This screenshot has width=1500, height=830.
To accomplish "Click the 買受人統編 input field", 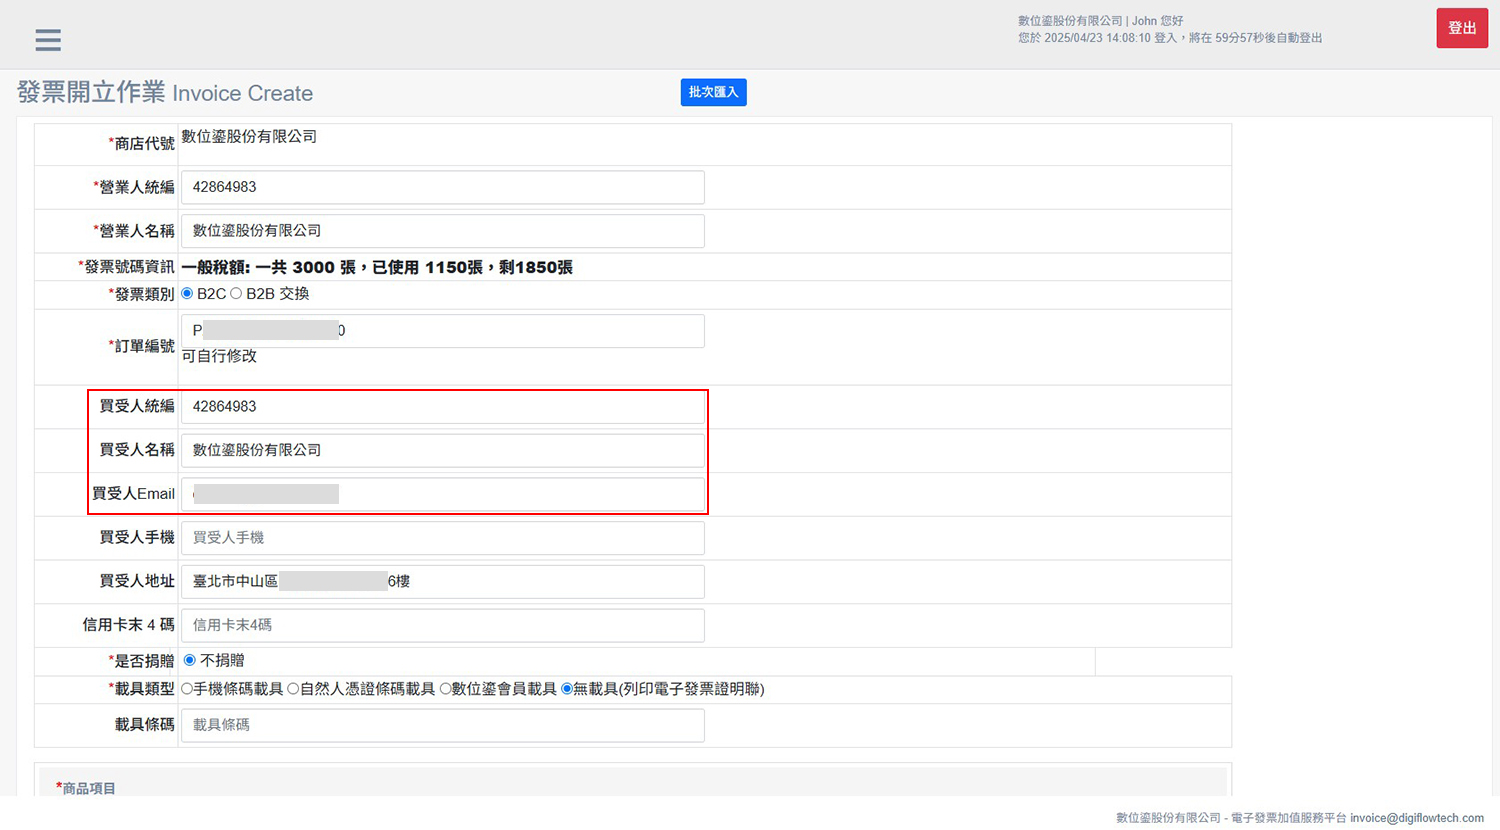I will click(442, 407).
